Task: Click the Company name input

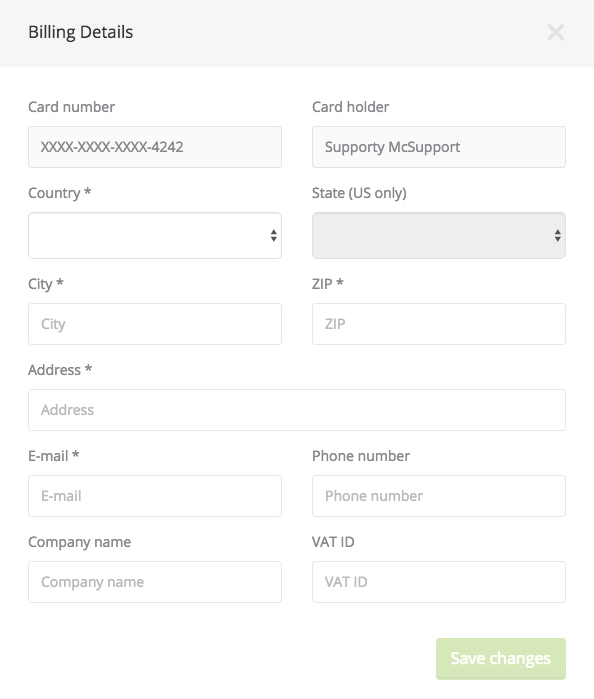Action: 155,582
